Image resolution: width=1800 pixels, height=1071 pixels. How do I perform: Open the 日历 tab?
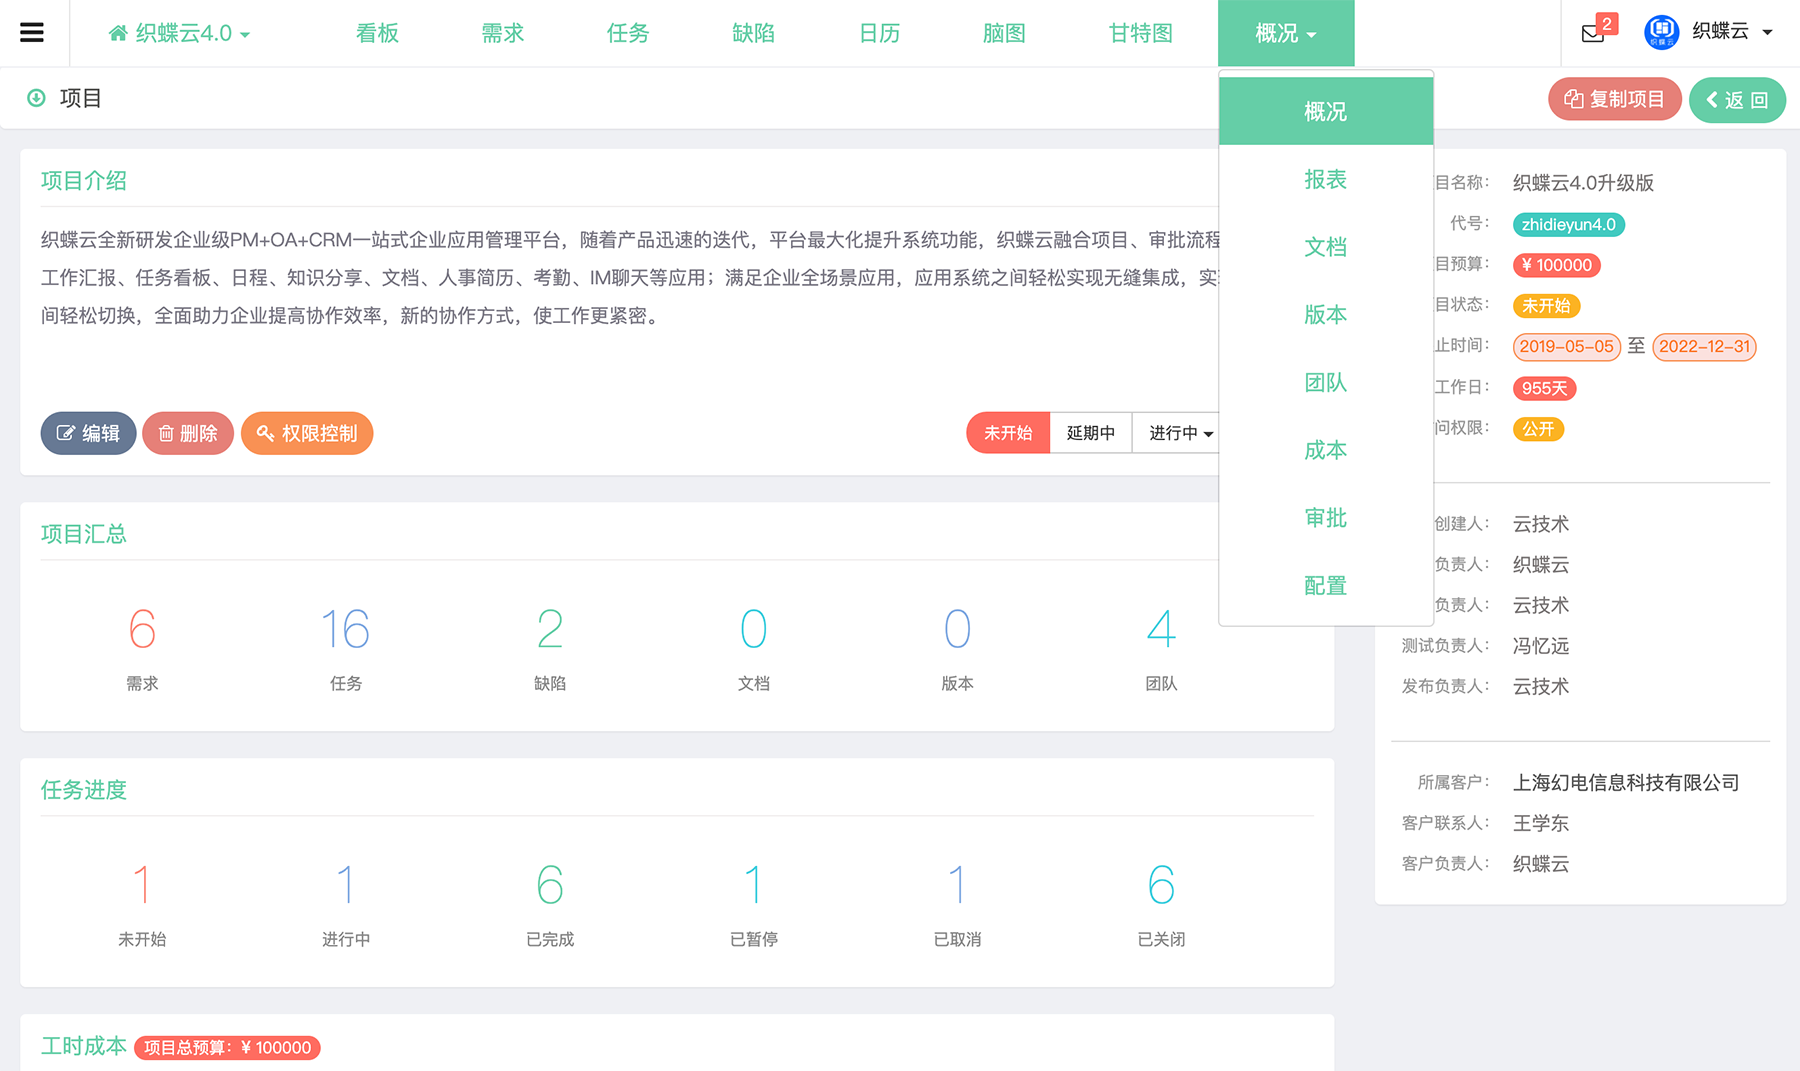point(879,33)
